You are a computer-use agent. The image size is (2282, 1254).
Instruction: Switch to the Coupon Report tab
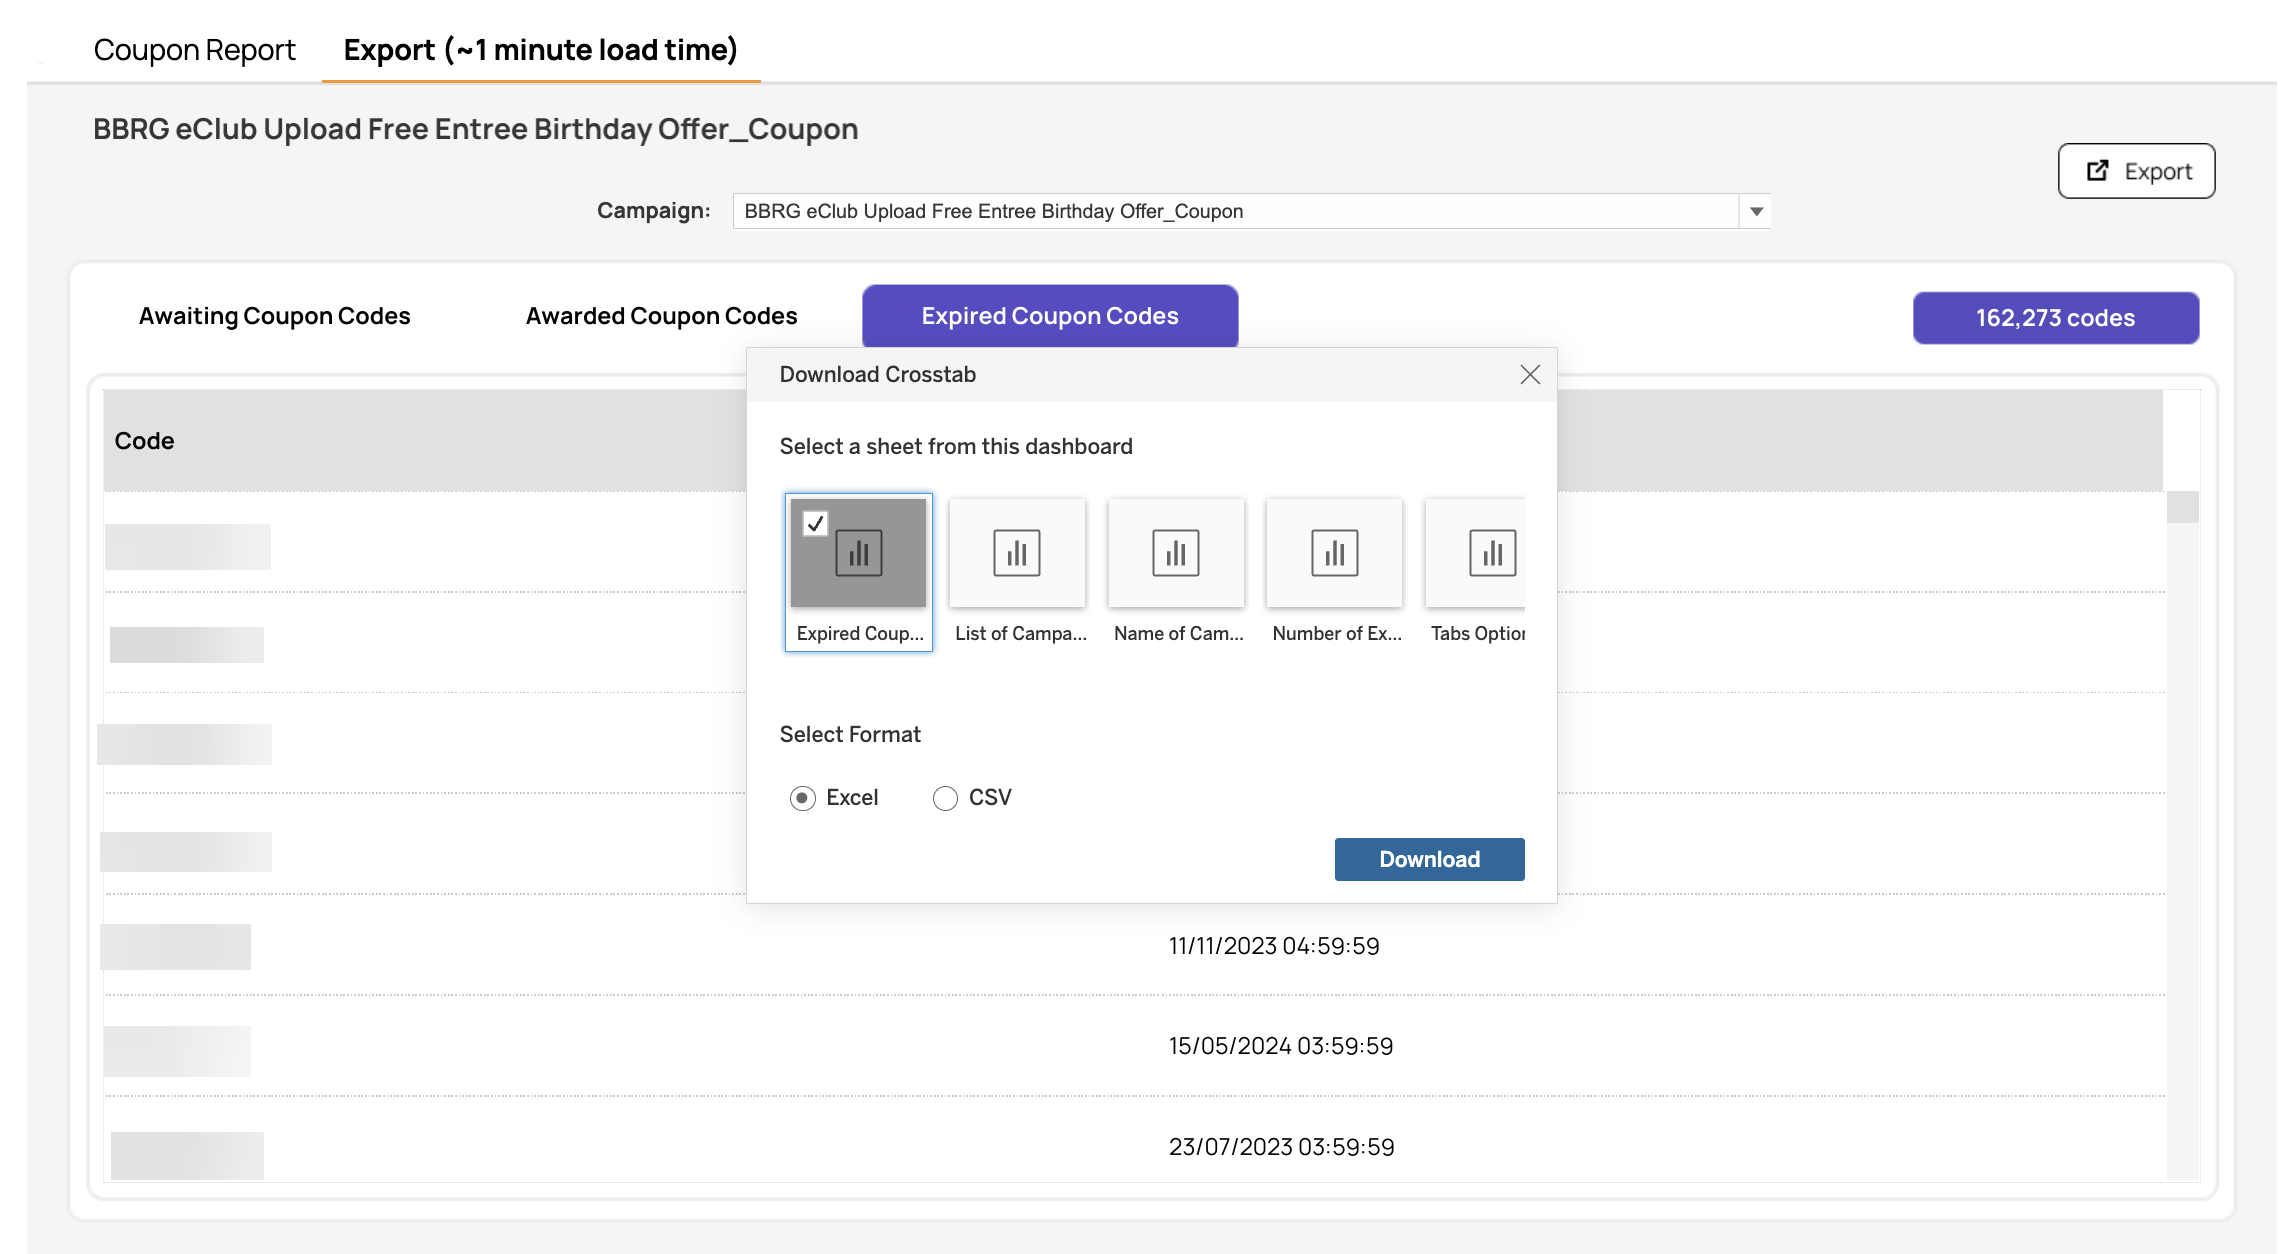194,49
